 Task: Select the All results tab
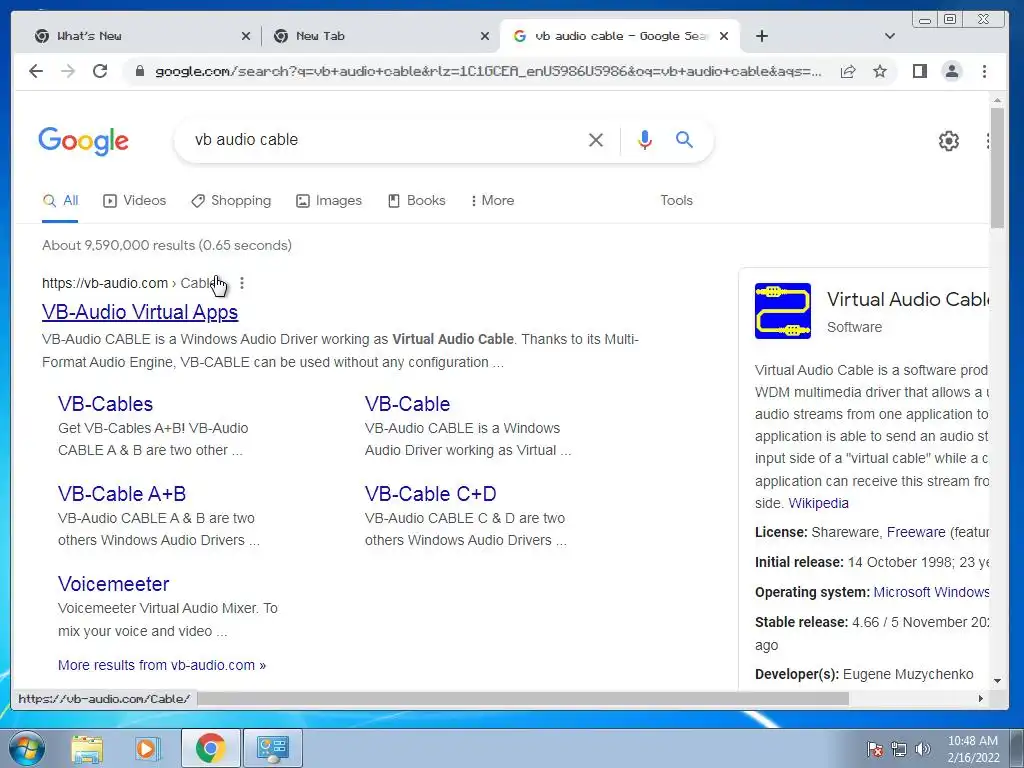pos(60,200)
